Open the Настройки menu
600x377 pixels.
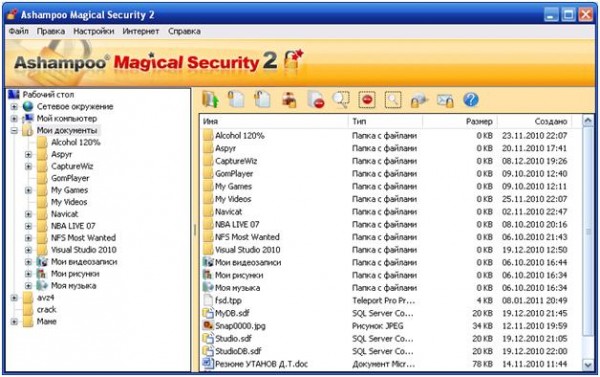(94, 31)
